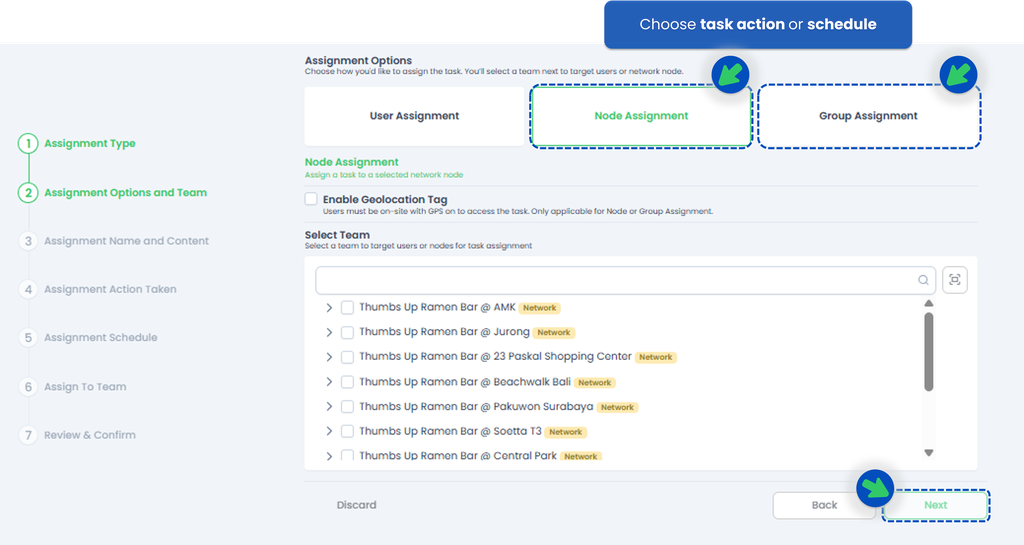The image size is (1024, 545).
Task: Choose the User Assignment option
Action: click(x=414, y=116)
